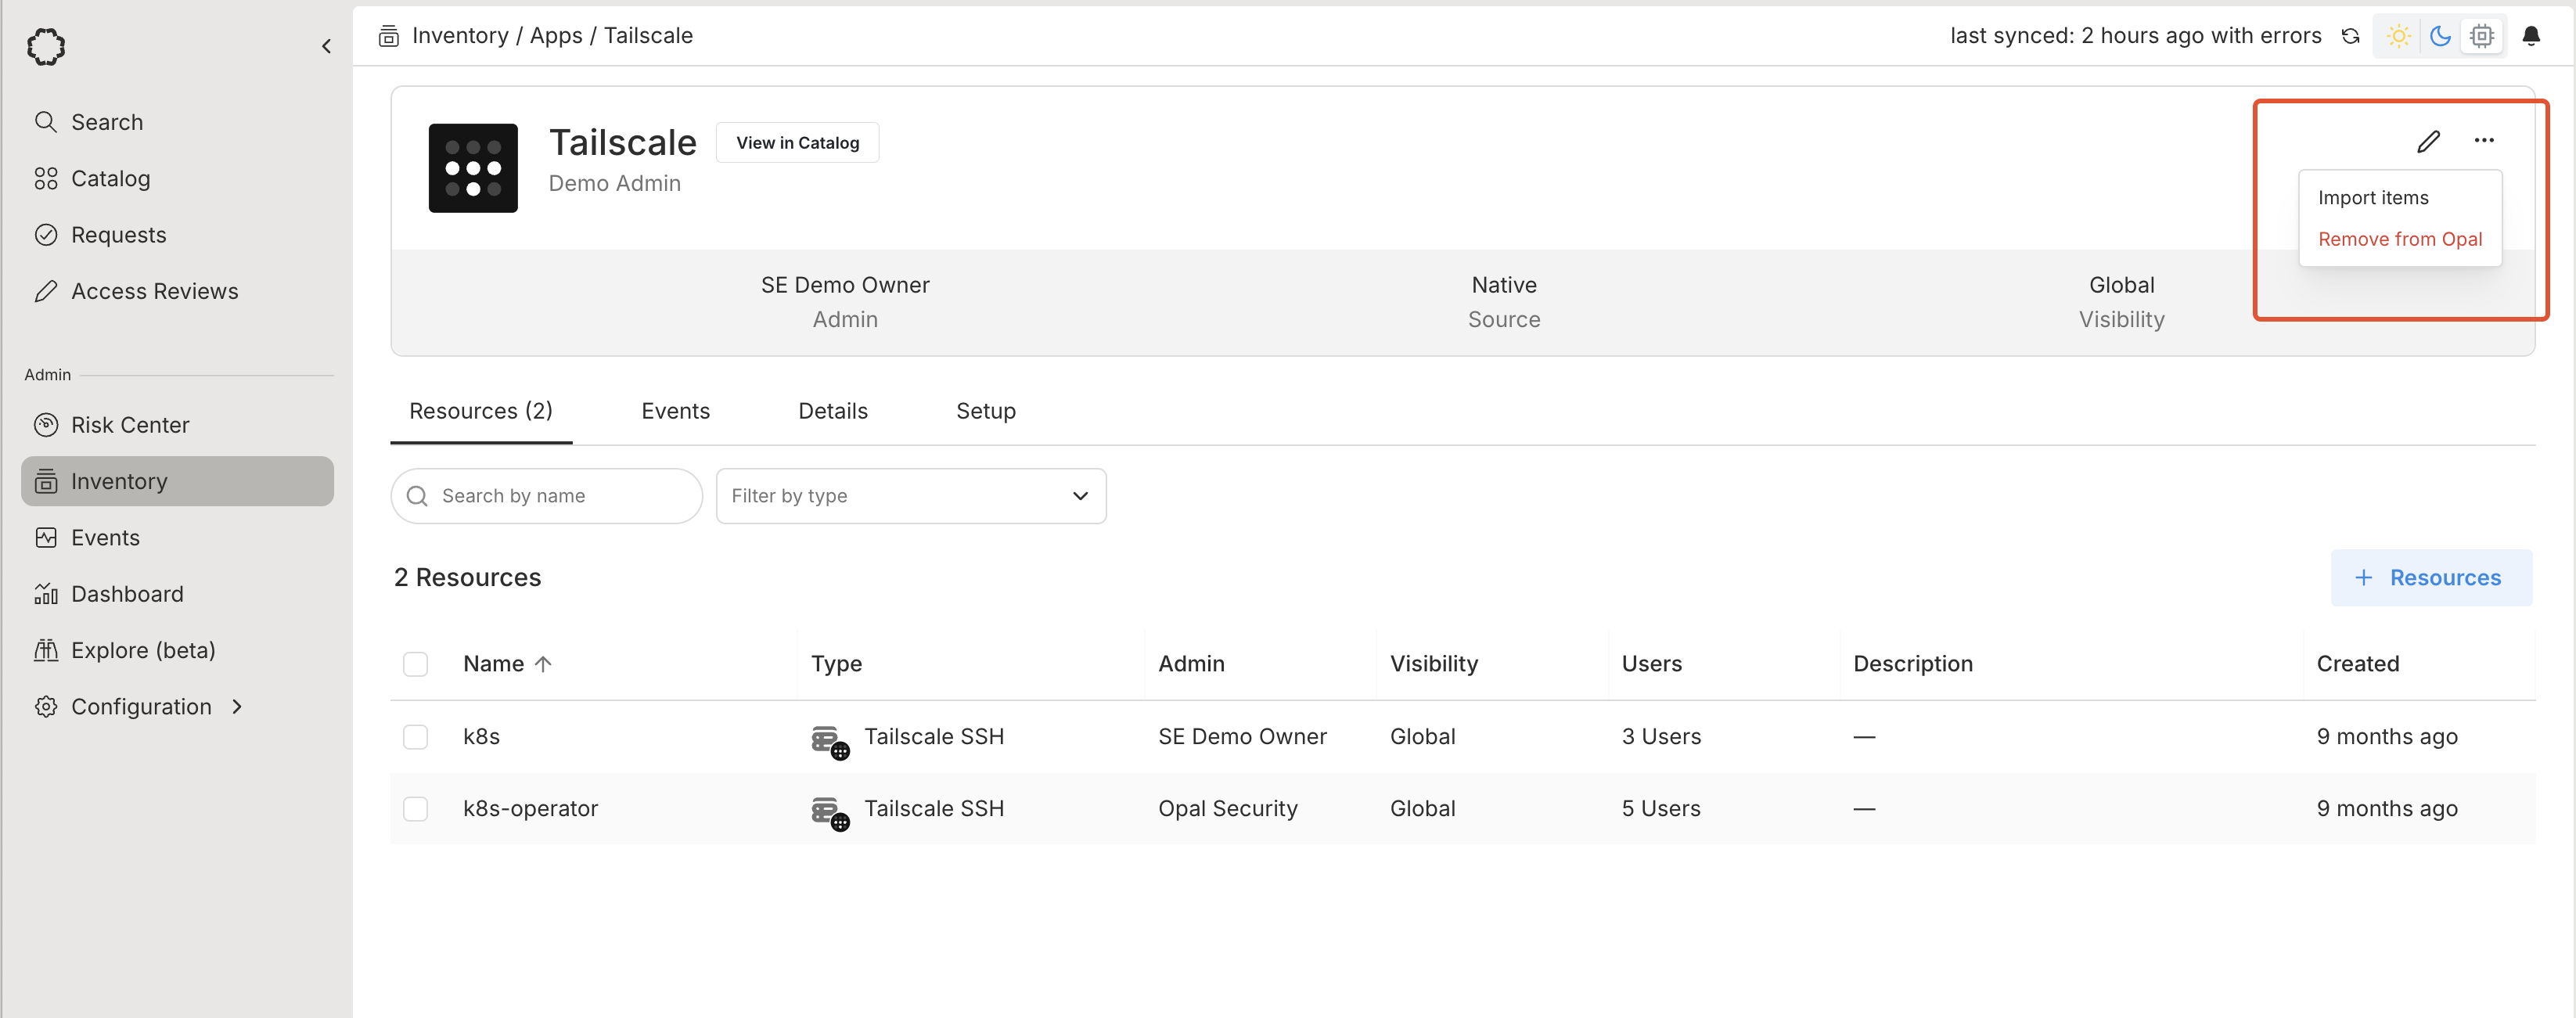The height and width of the screenshot is (1018, 2576).
Task: Open the three-dot more options menu
Action: tap(2484, 141)
